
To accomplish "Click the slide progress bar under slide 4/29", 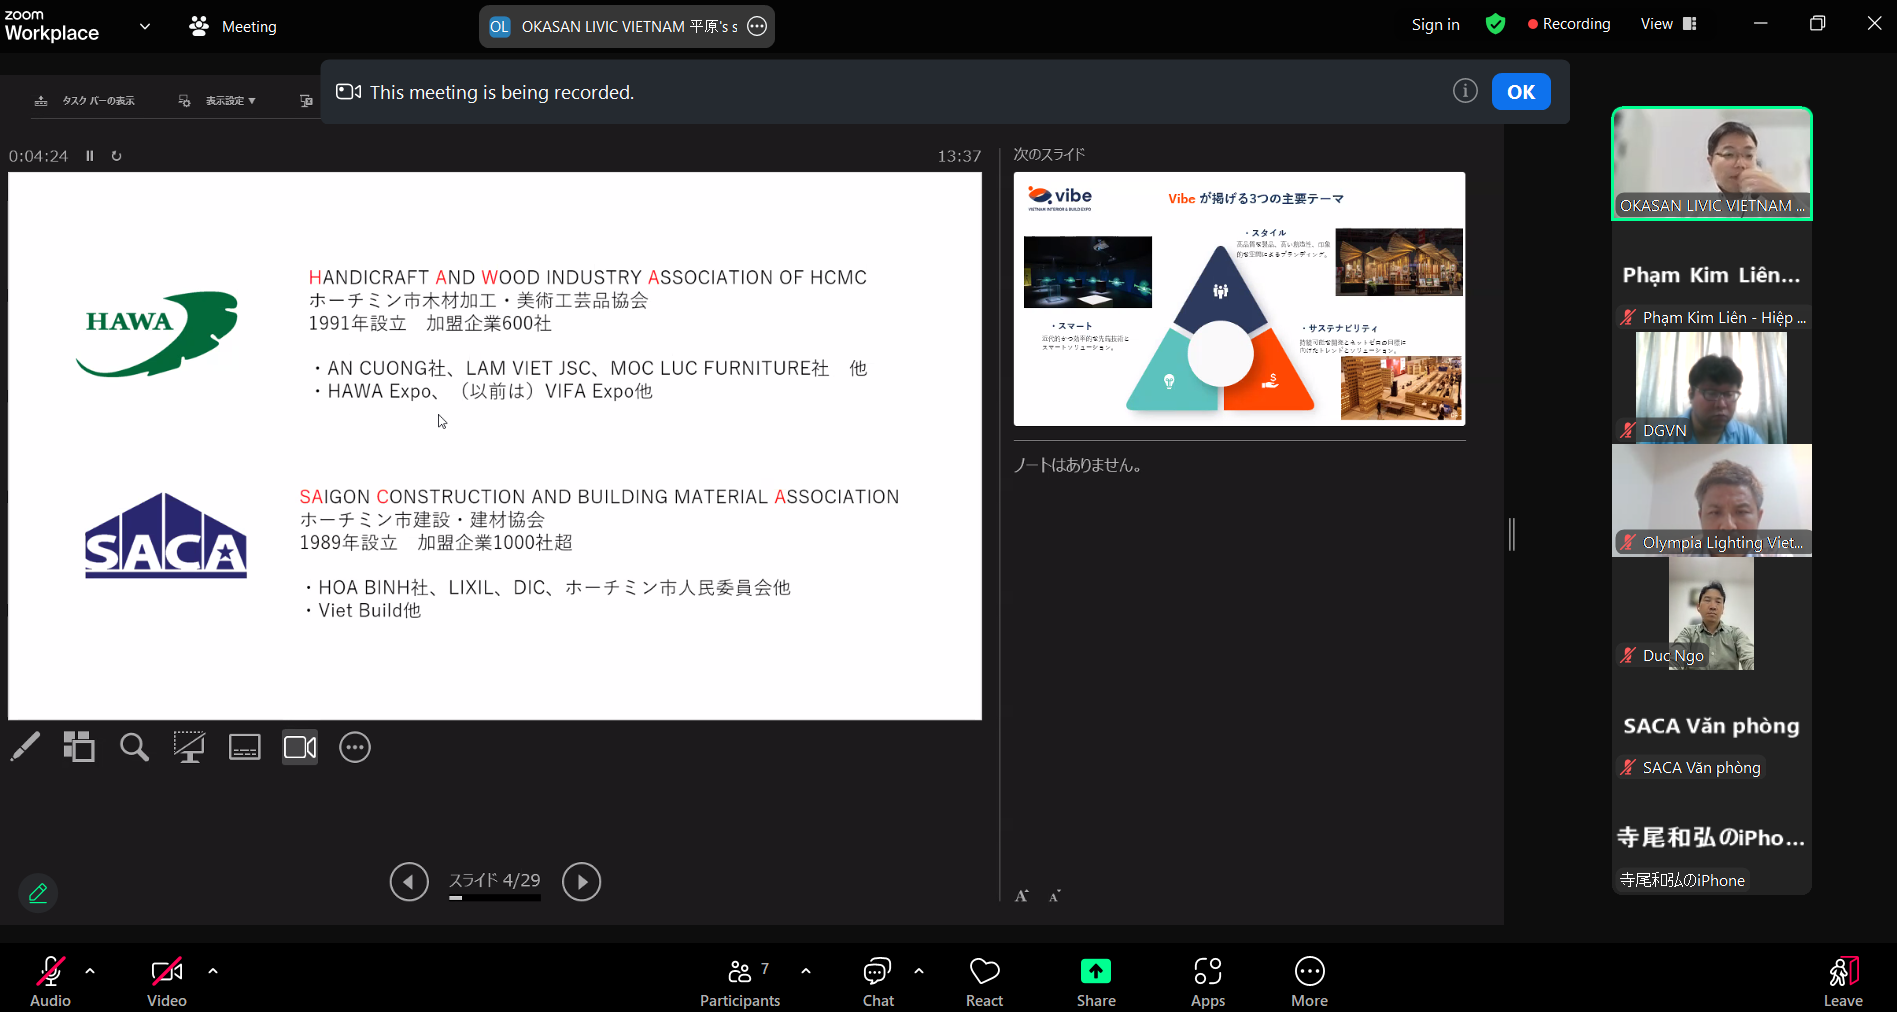I will pyautogui.click(x=494, y=898).
